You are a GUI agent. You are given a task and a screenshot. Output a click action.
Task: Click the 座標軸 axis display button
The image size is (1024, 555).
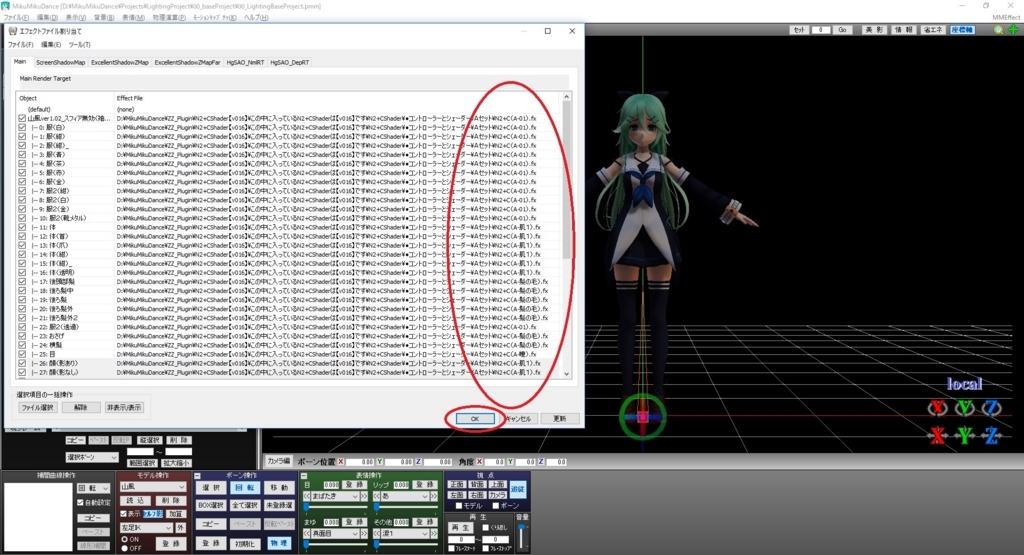click(x=962, y=30)
